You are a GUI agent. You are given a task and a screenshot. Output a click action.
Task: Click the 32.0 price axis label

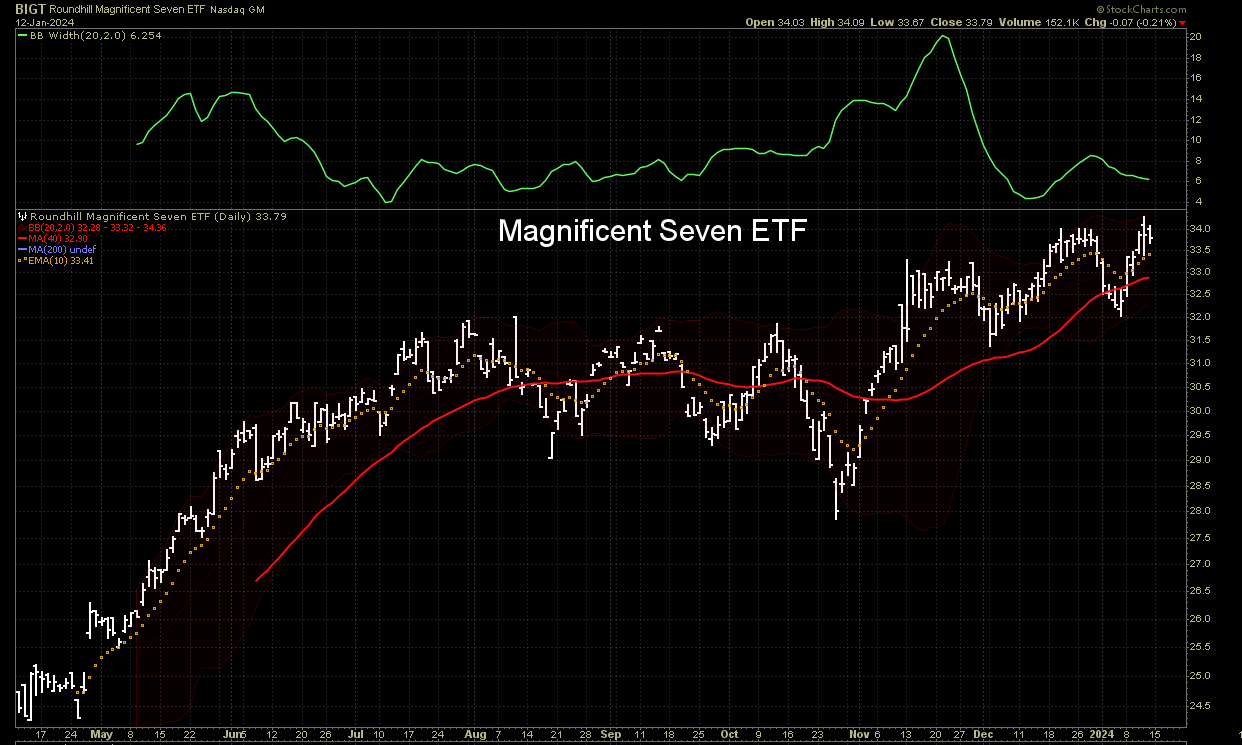(1201, 317)
